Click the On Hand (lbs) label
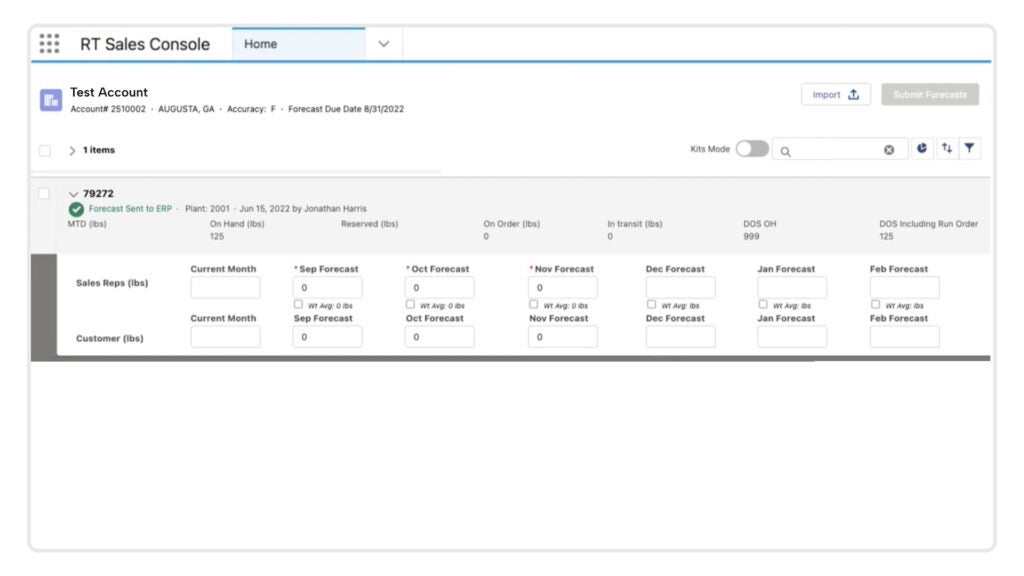Screen dimensions: 1024x576 coord(237,223)
